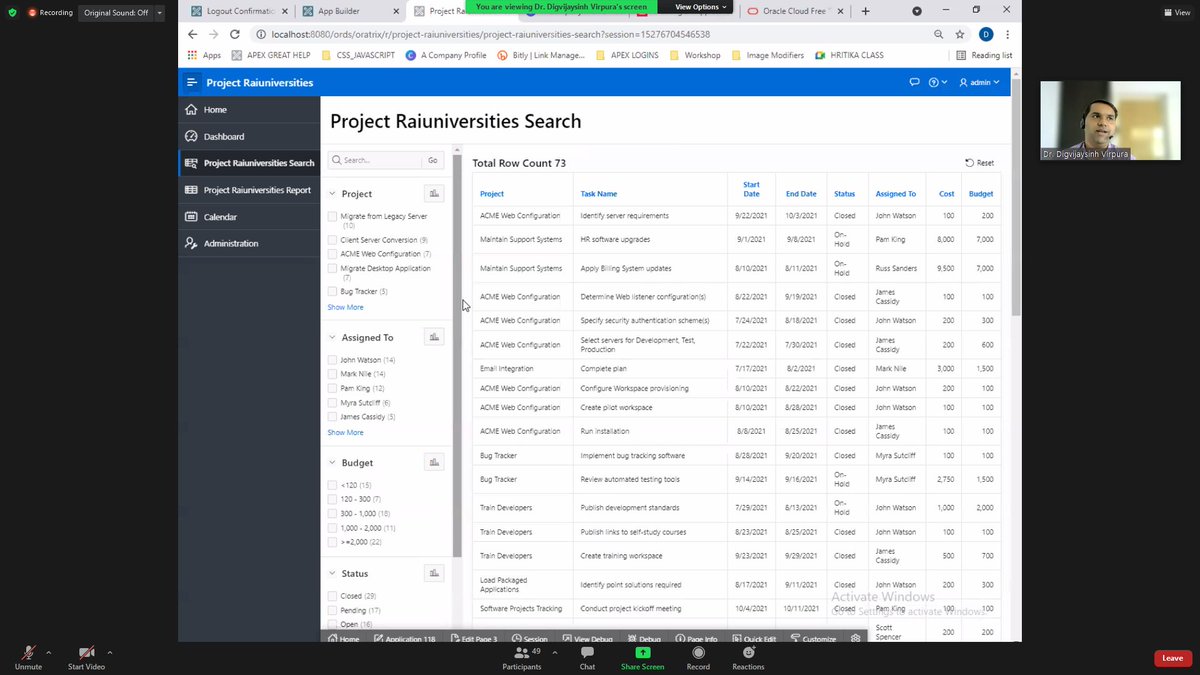The height and width of the screenshot is (675, 1200).
Task: Check the >=2,000 budget filter
Action: pyautogui.click(x=332, y=541)
